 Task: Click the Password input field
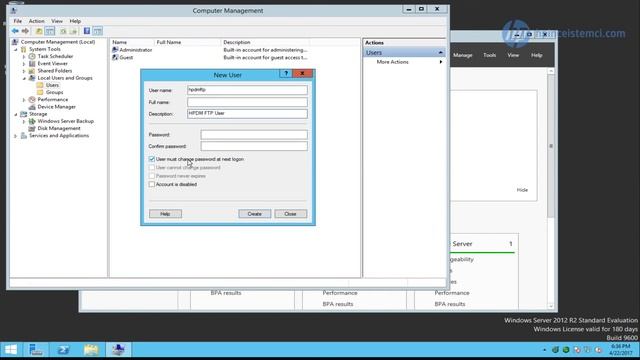point(254,135)
